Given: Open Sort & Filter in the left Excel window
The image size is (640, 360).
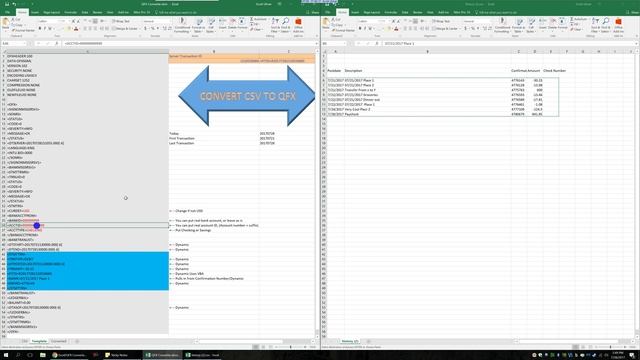Looking at the screenshot, I should [275, 25].
